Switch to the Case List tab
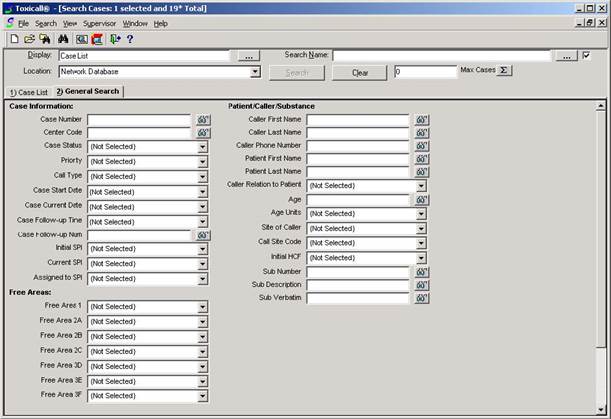 coord(29,92)
